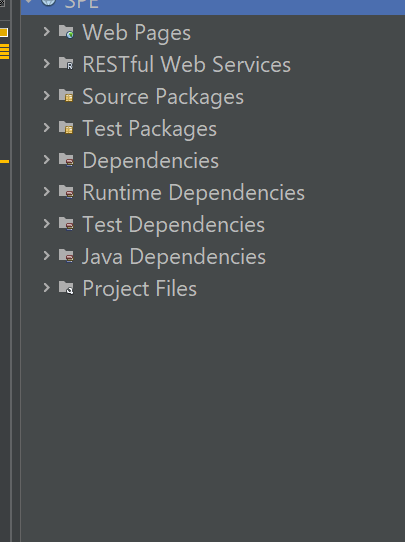Click the Java Dependencies folder icon

(66, 256)
